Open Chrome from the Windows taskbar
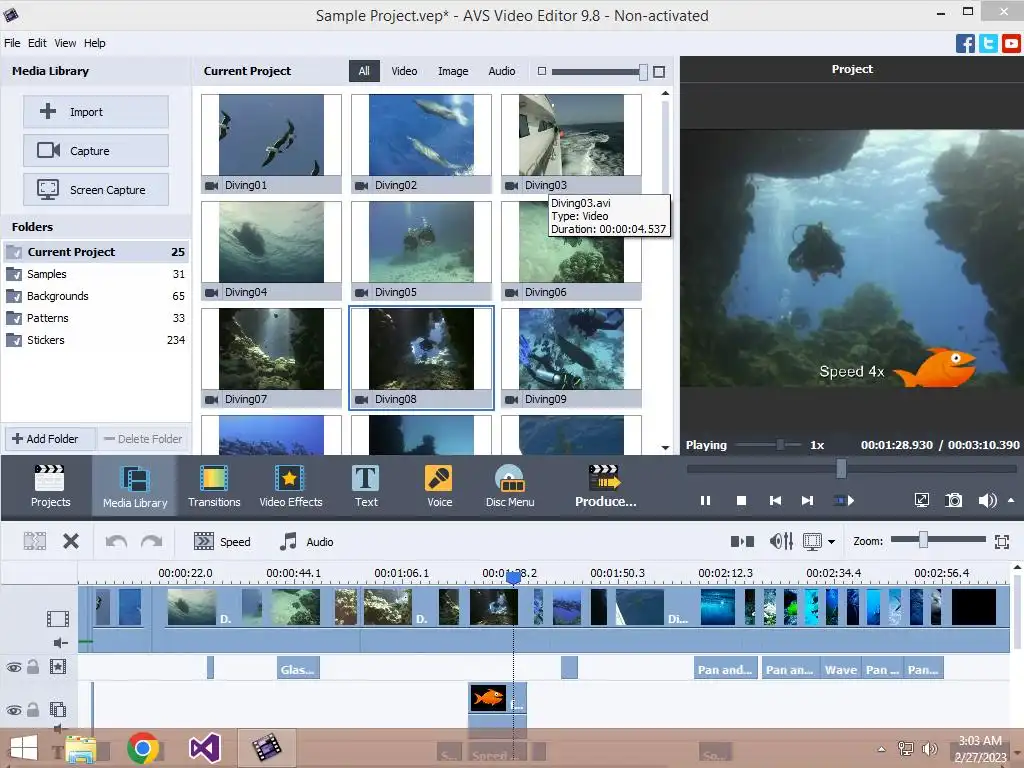The height and width of the screenshot is (768, 1024). point(143,748)
